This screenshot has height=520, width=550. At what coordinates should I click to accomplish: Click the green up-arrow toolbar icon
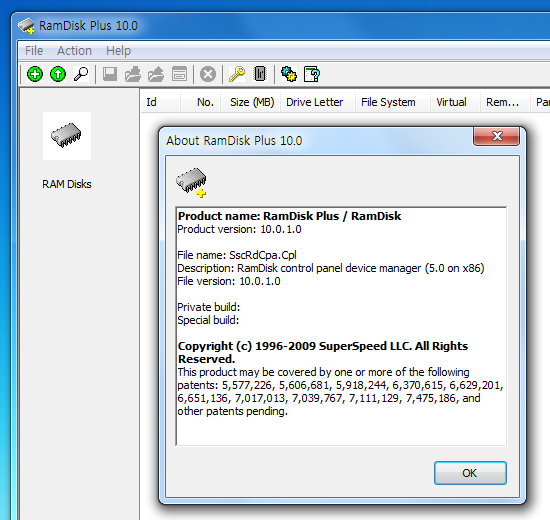(58, 74)
